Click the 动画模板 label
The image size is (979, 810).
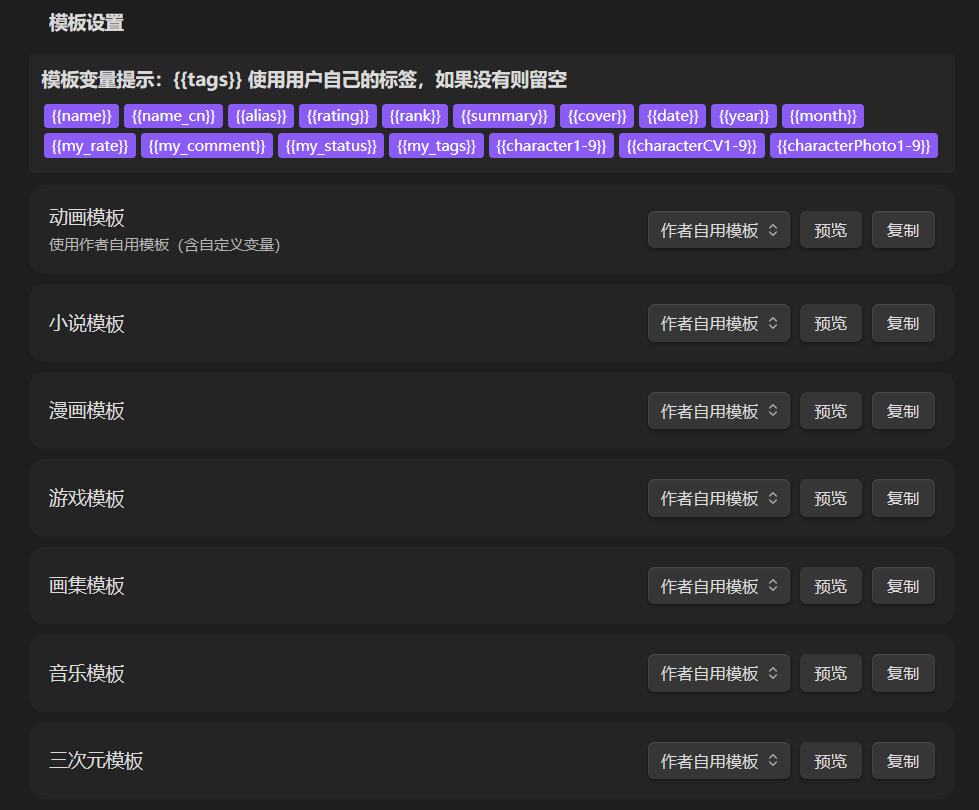(87, 217)
